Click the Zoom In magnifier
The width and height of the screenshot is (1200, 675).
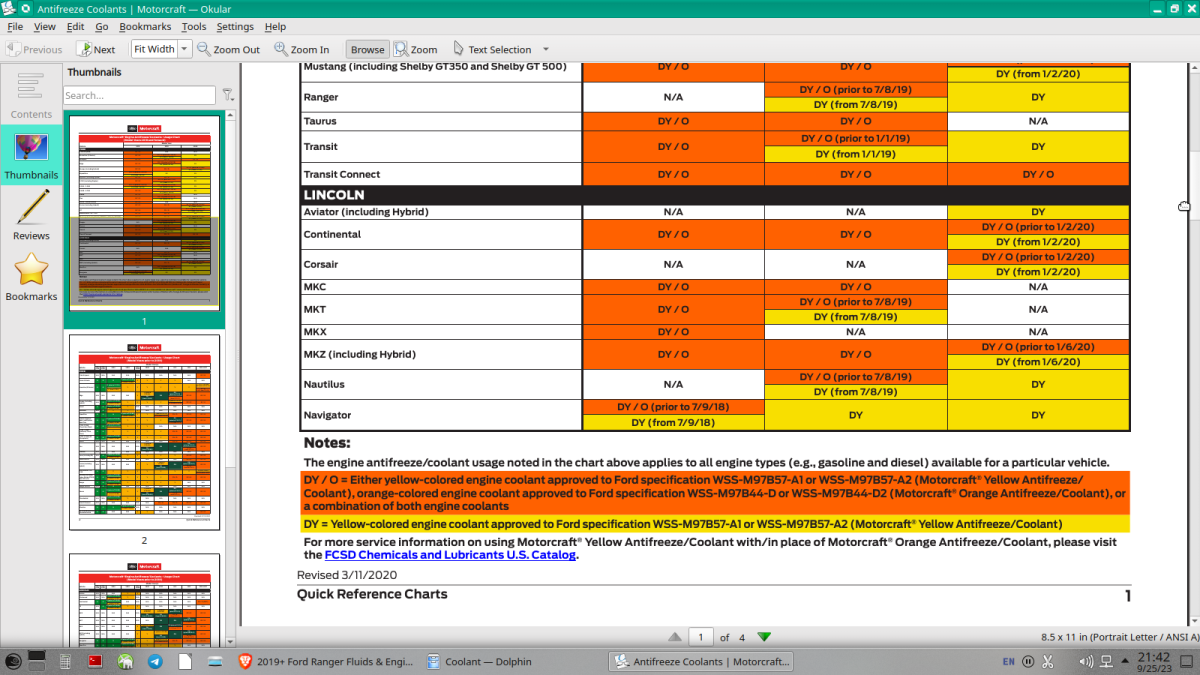301,49
